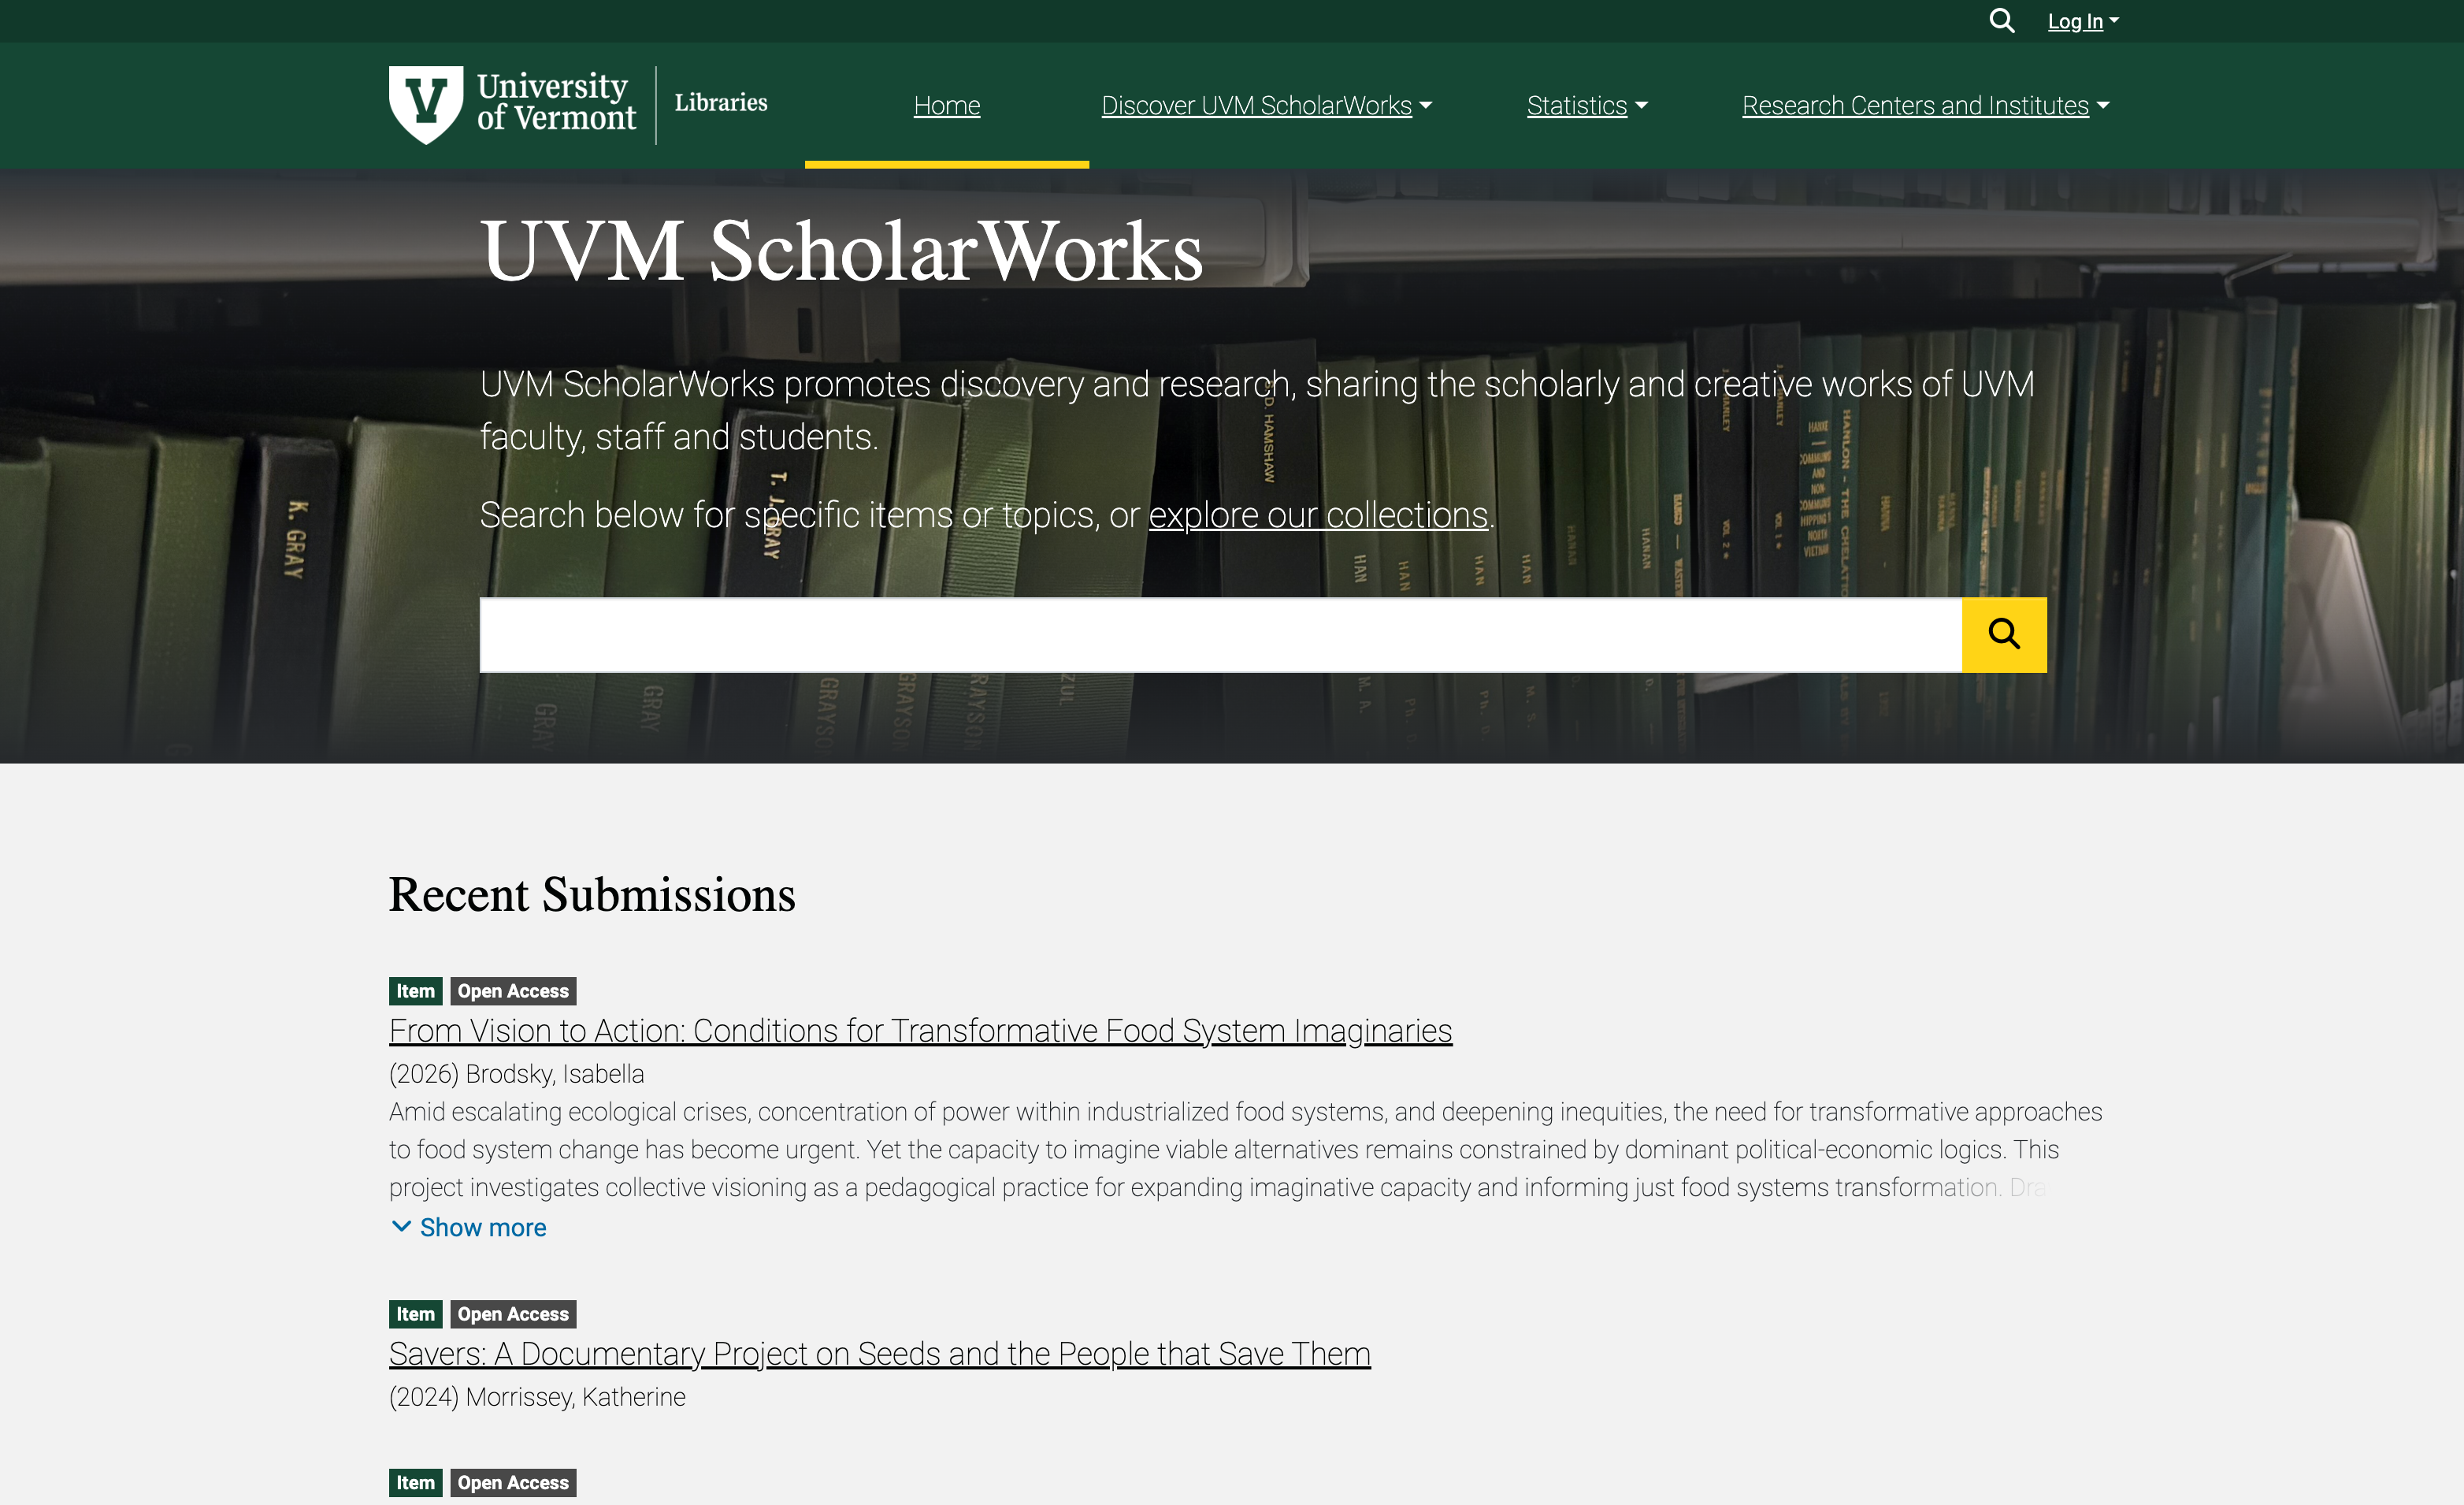2464x1505 pixels.
Task: Follow the explore our collections link
Action: (x=1318, y=515)
